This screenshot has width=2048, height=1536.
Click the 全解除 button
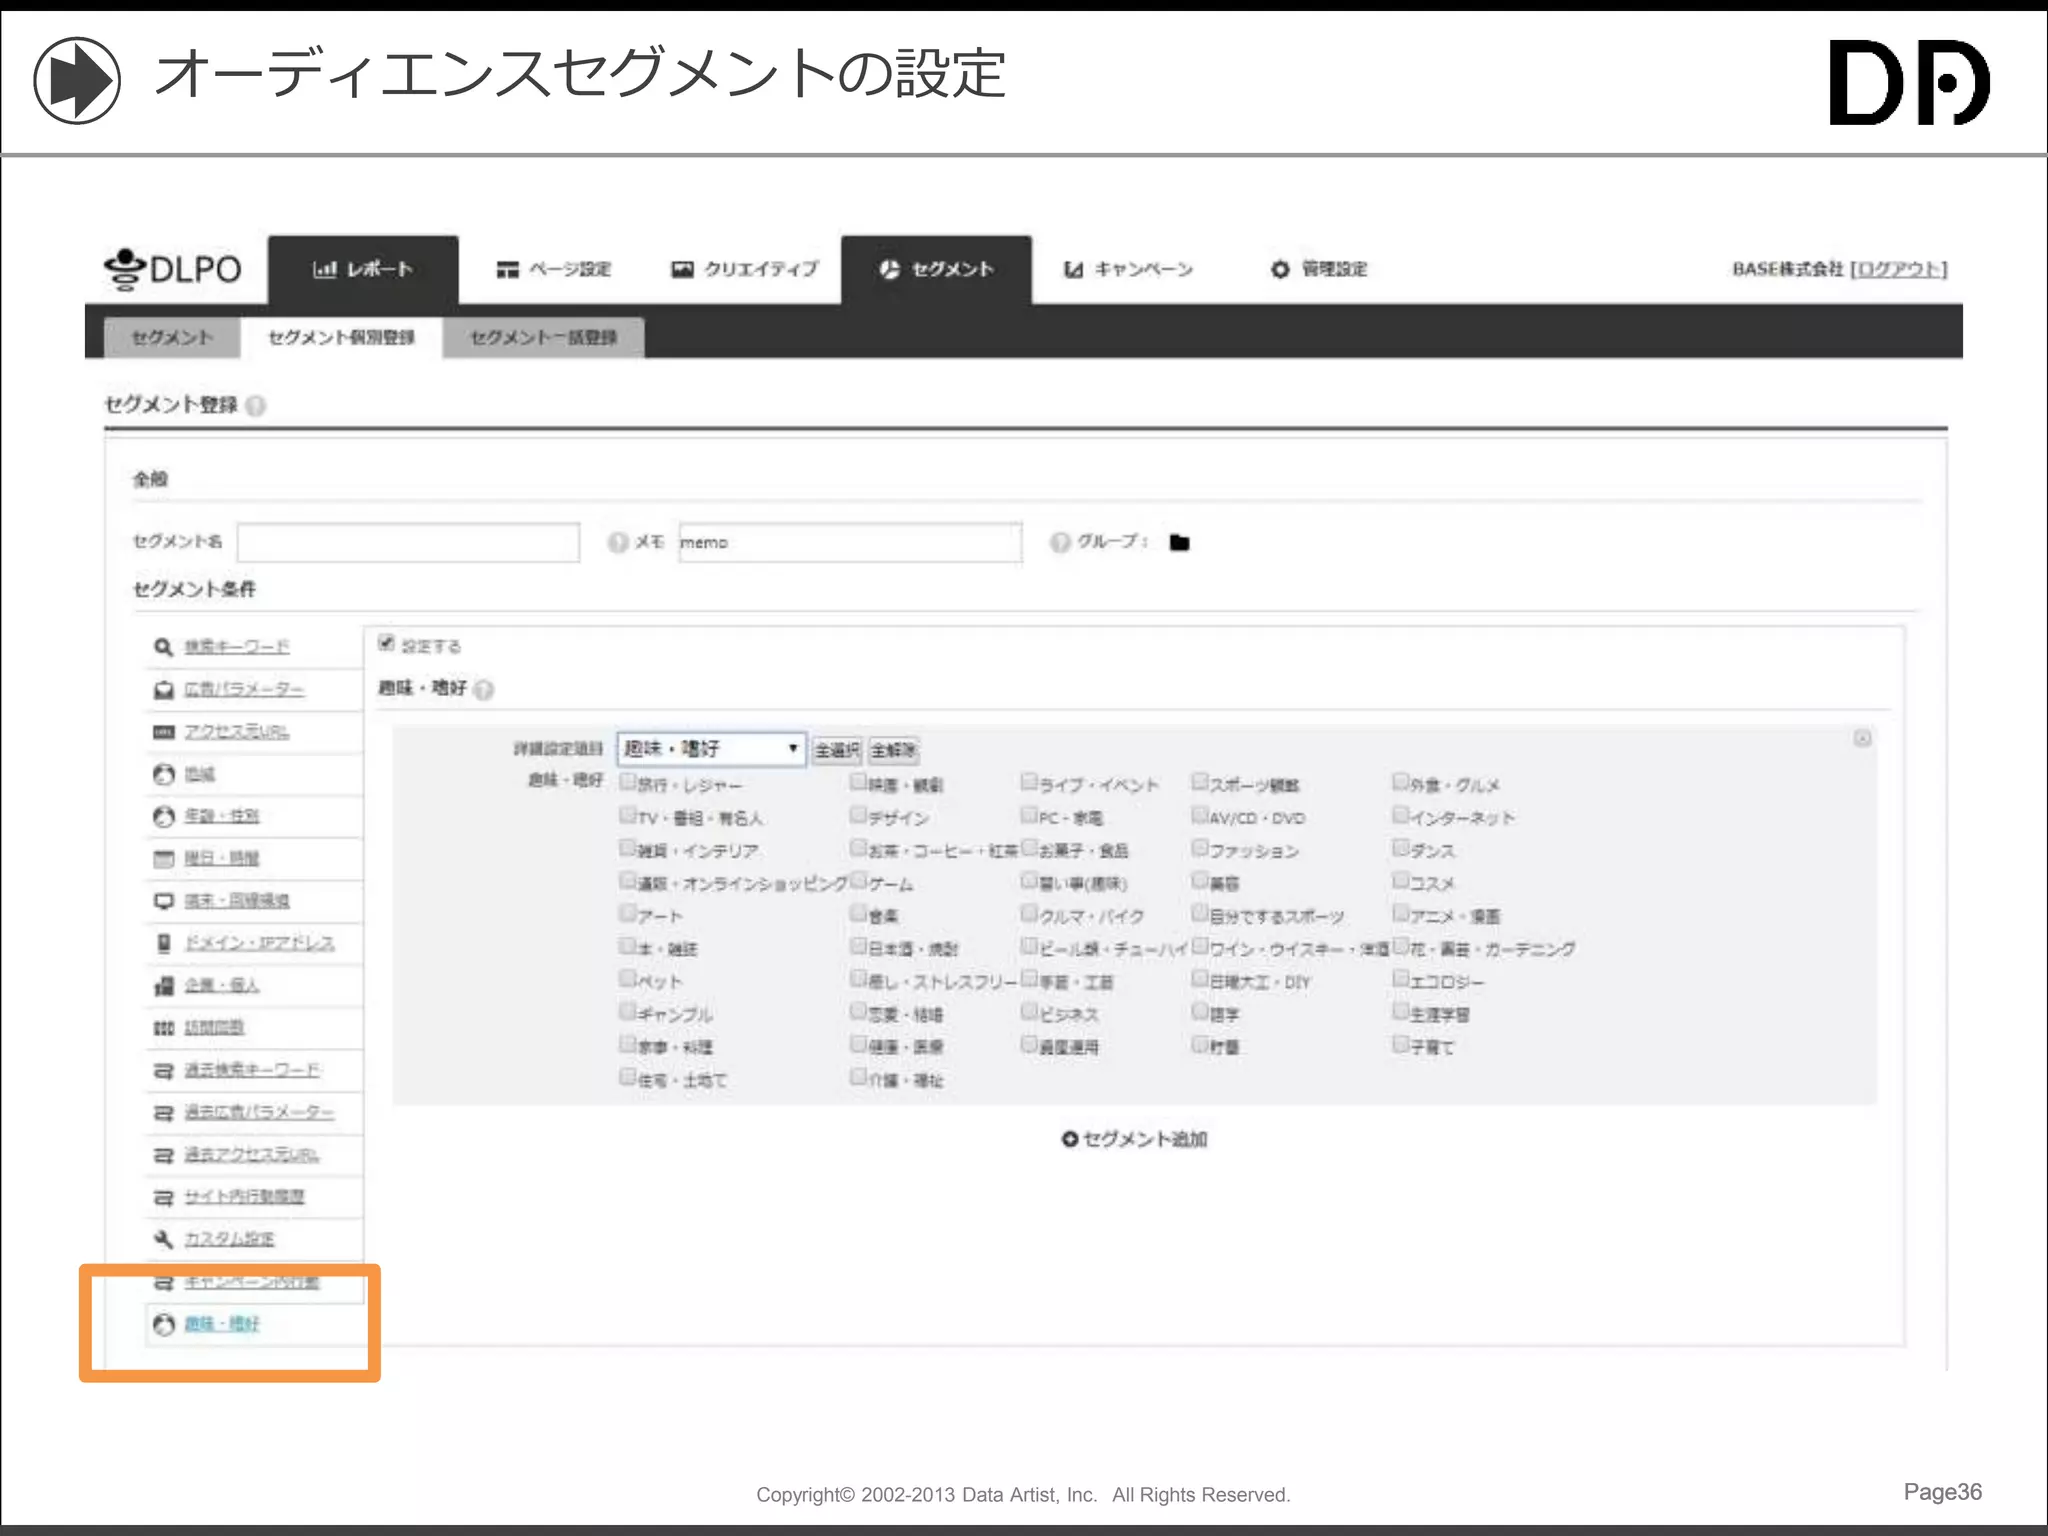click(x=893, y=750)
